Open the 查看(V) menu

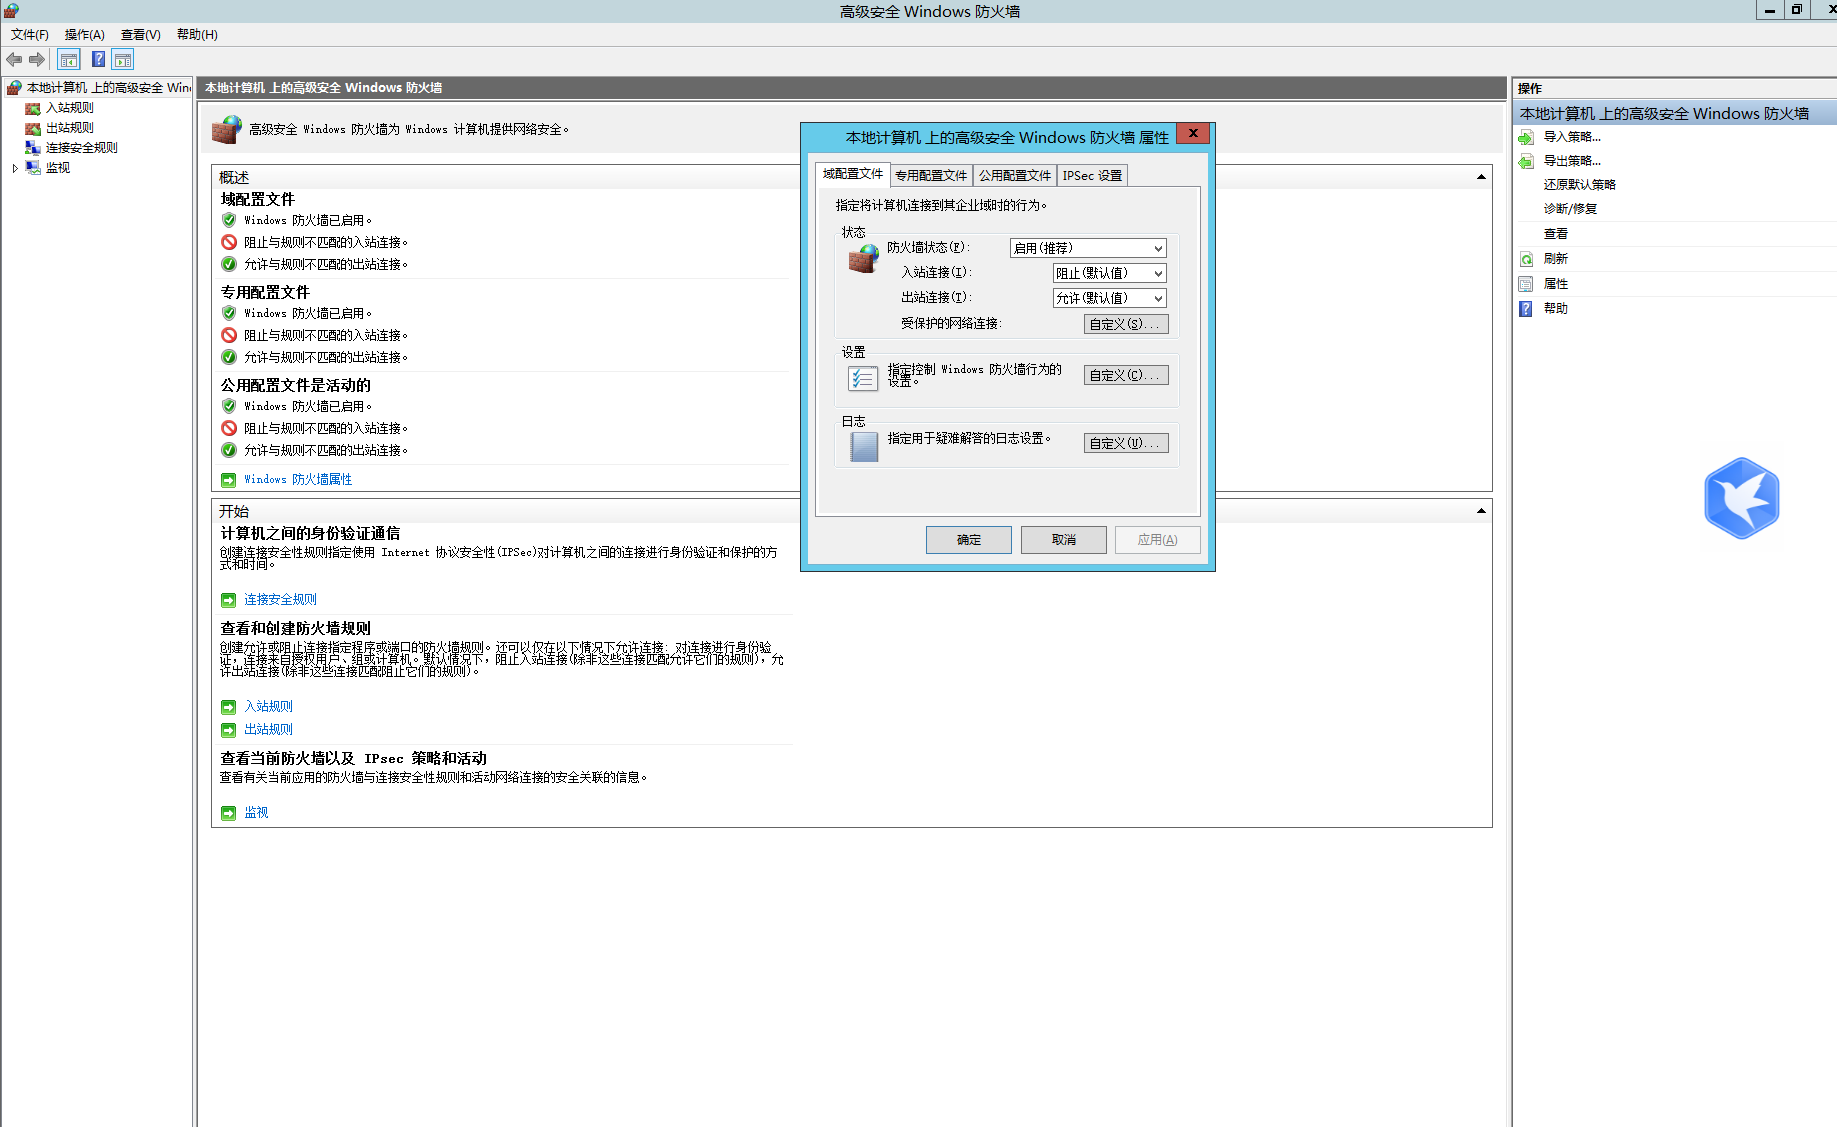click(x=141, y=35)
